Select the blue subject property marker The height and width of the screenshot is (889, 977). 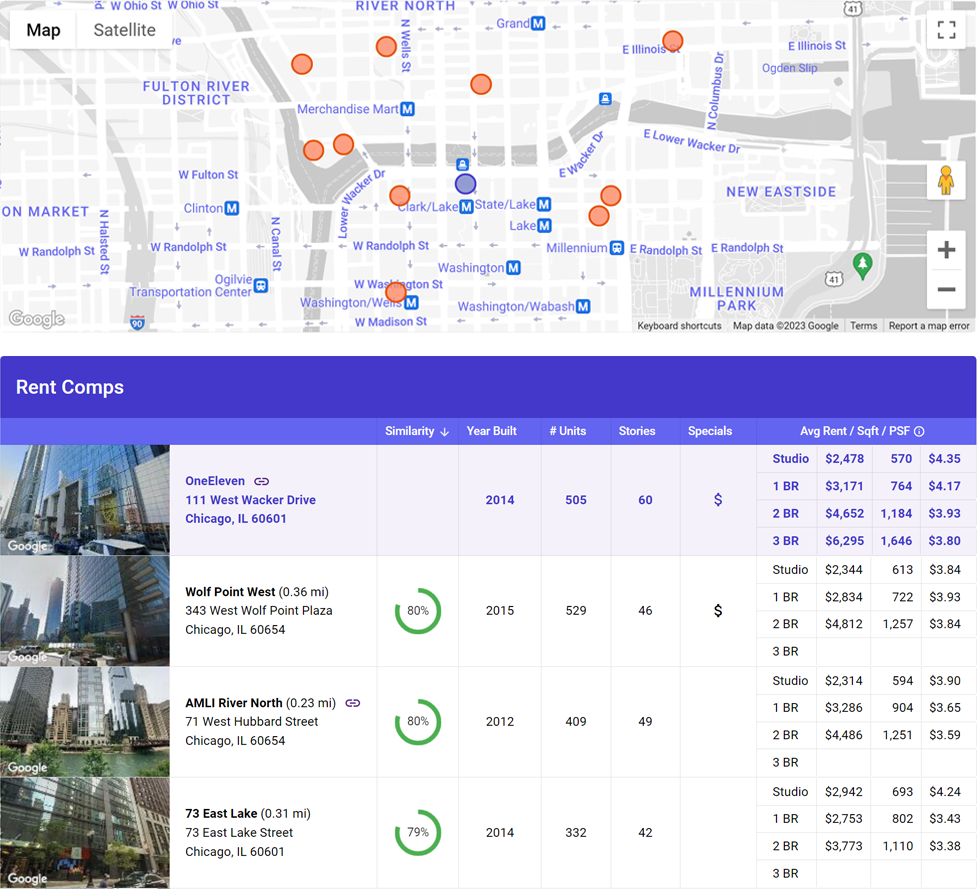465,184
